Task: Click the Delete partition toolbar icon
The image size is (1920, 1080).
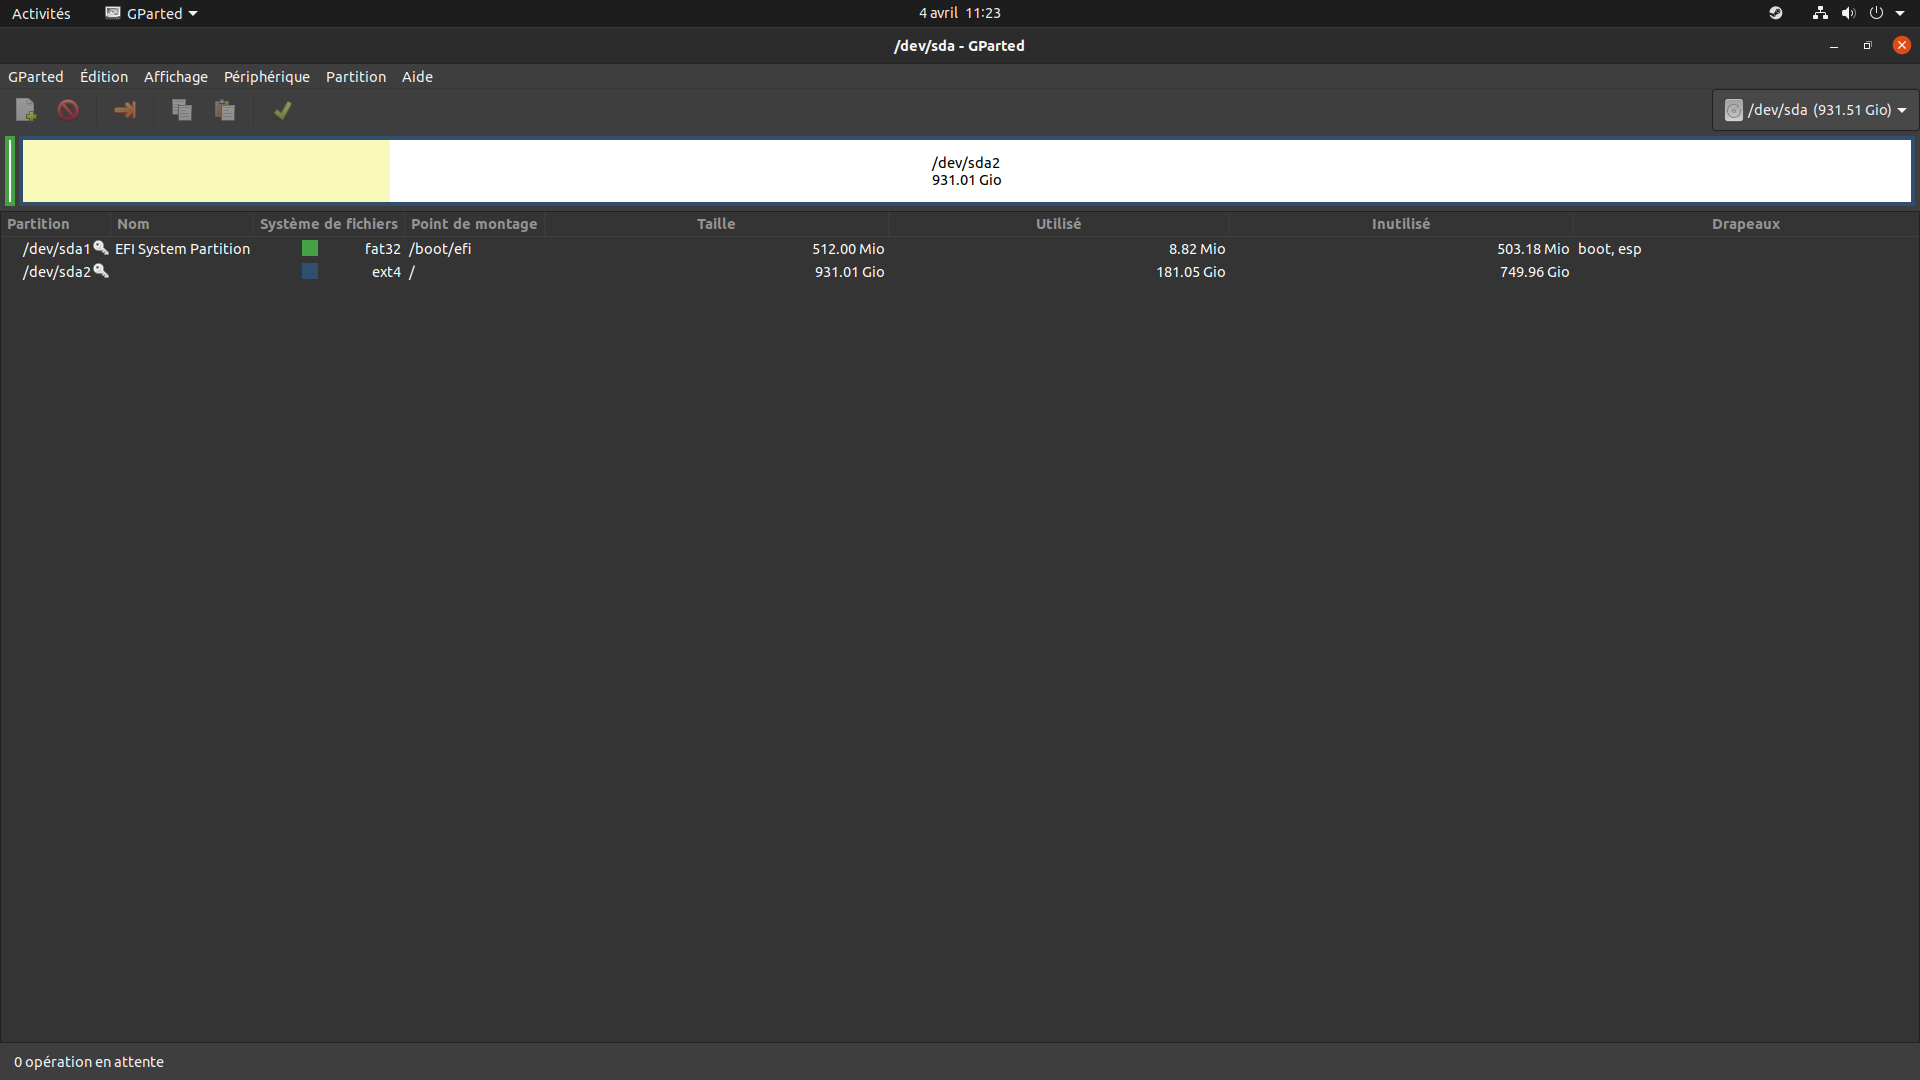Action: click(x=68, y=110)
